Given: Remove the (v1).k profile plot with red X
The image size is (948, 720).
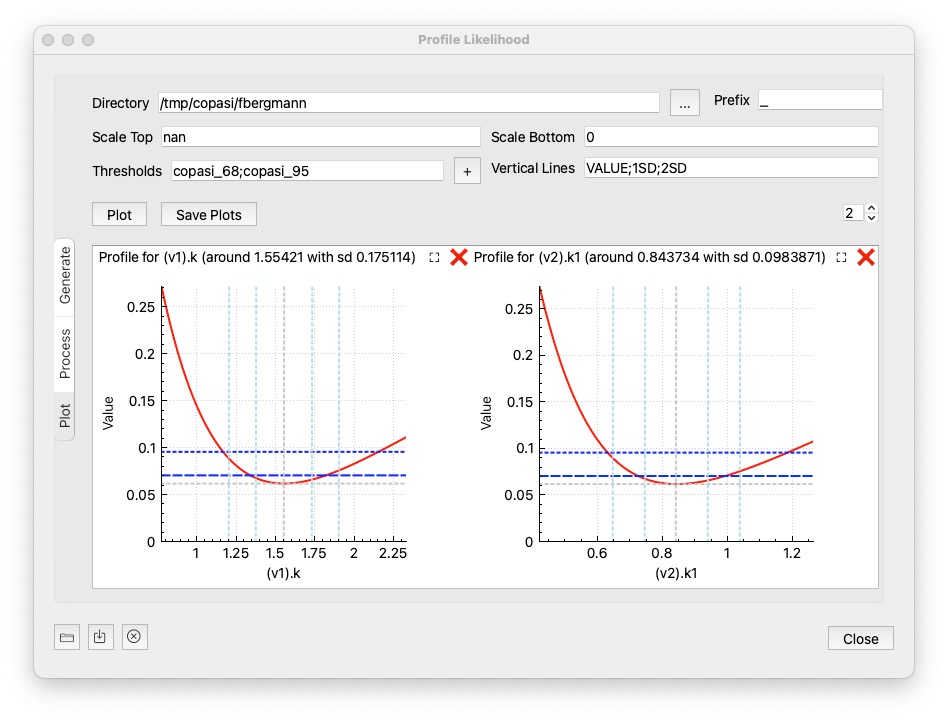Looking at the screenshot, I should (459, 257).
